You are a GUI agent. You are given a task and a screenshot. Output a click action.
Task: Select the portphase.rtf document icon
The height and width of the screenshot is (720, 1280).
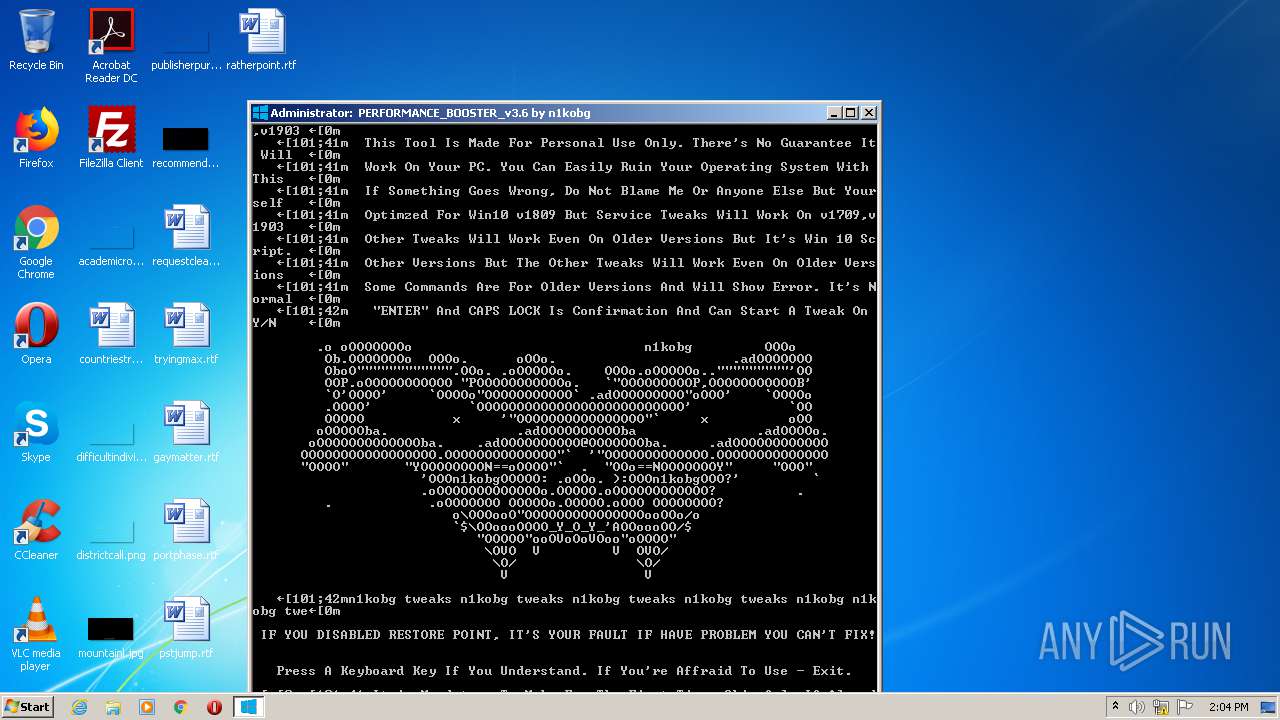pos(186,530)
